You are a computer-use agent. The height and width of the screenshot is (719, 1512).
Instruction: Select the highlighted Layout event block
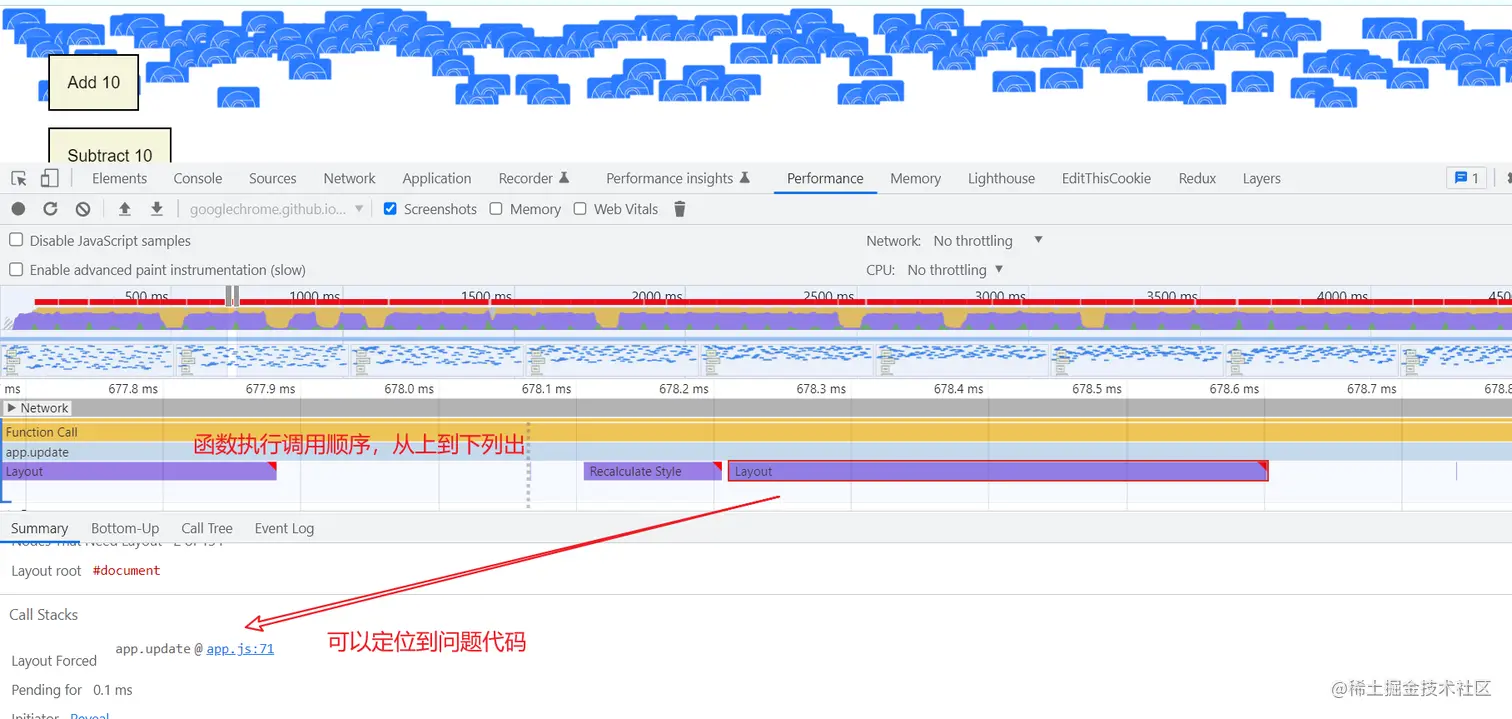point(998,471)
